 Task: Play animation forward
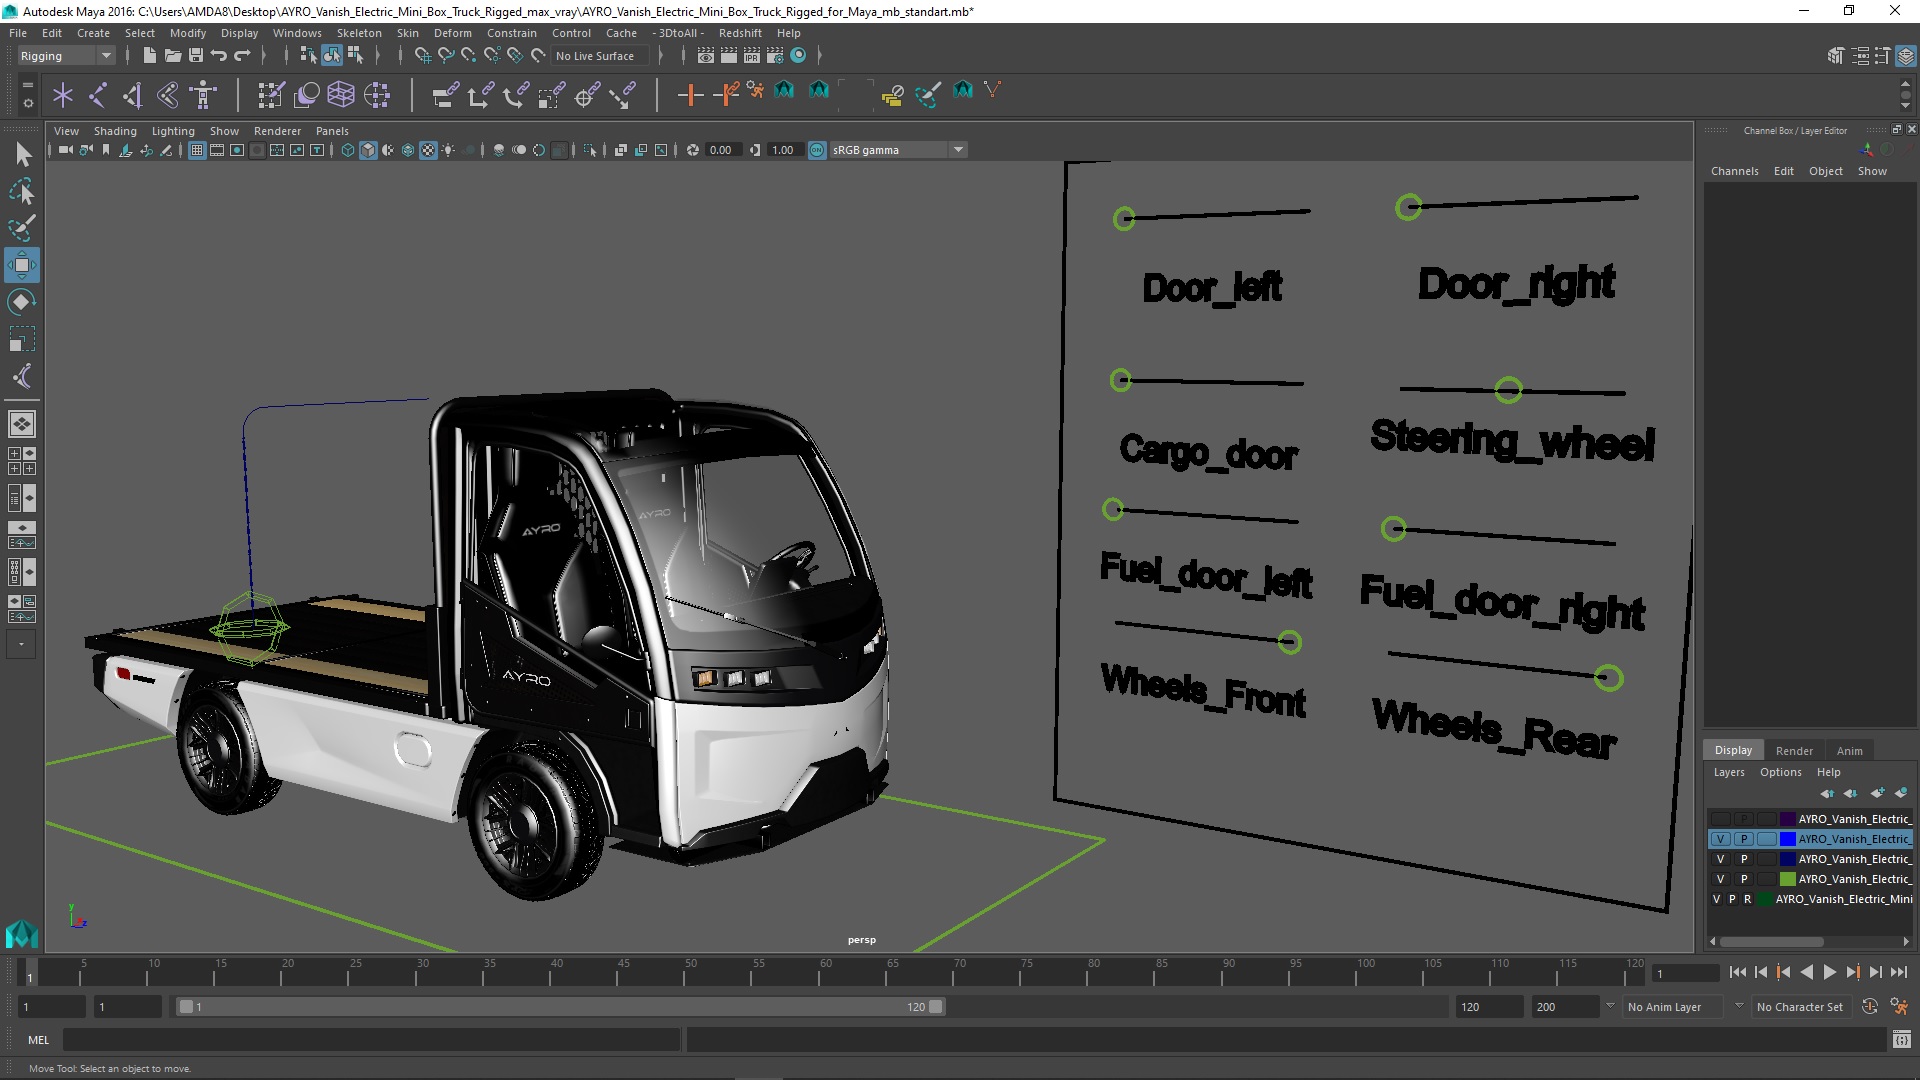point(1829,972)
